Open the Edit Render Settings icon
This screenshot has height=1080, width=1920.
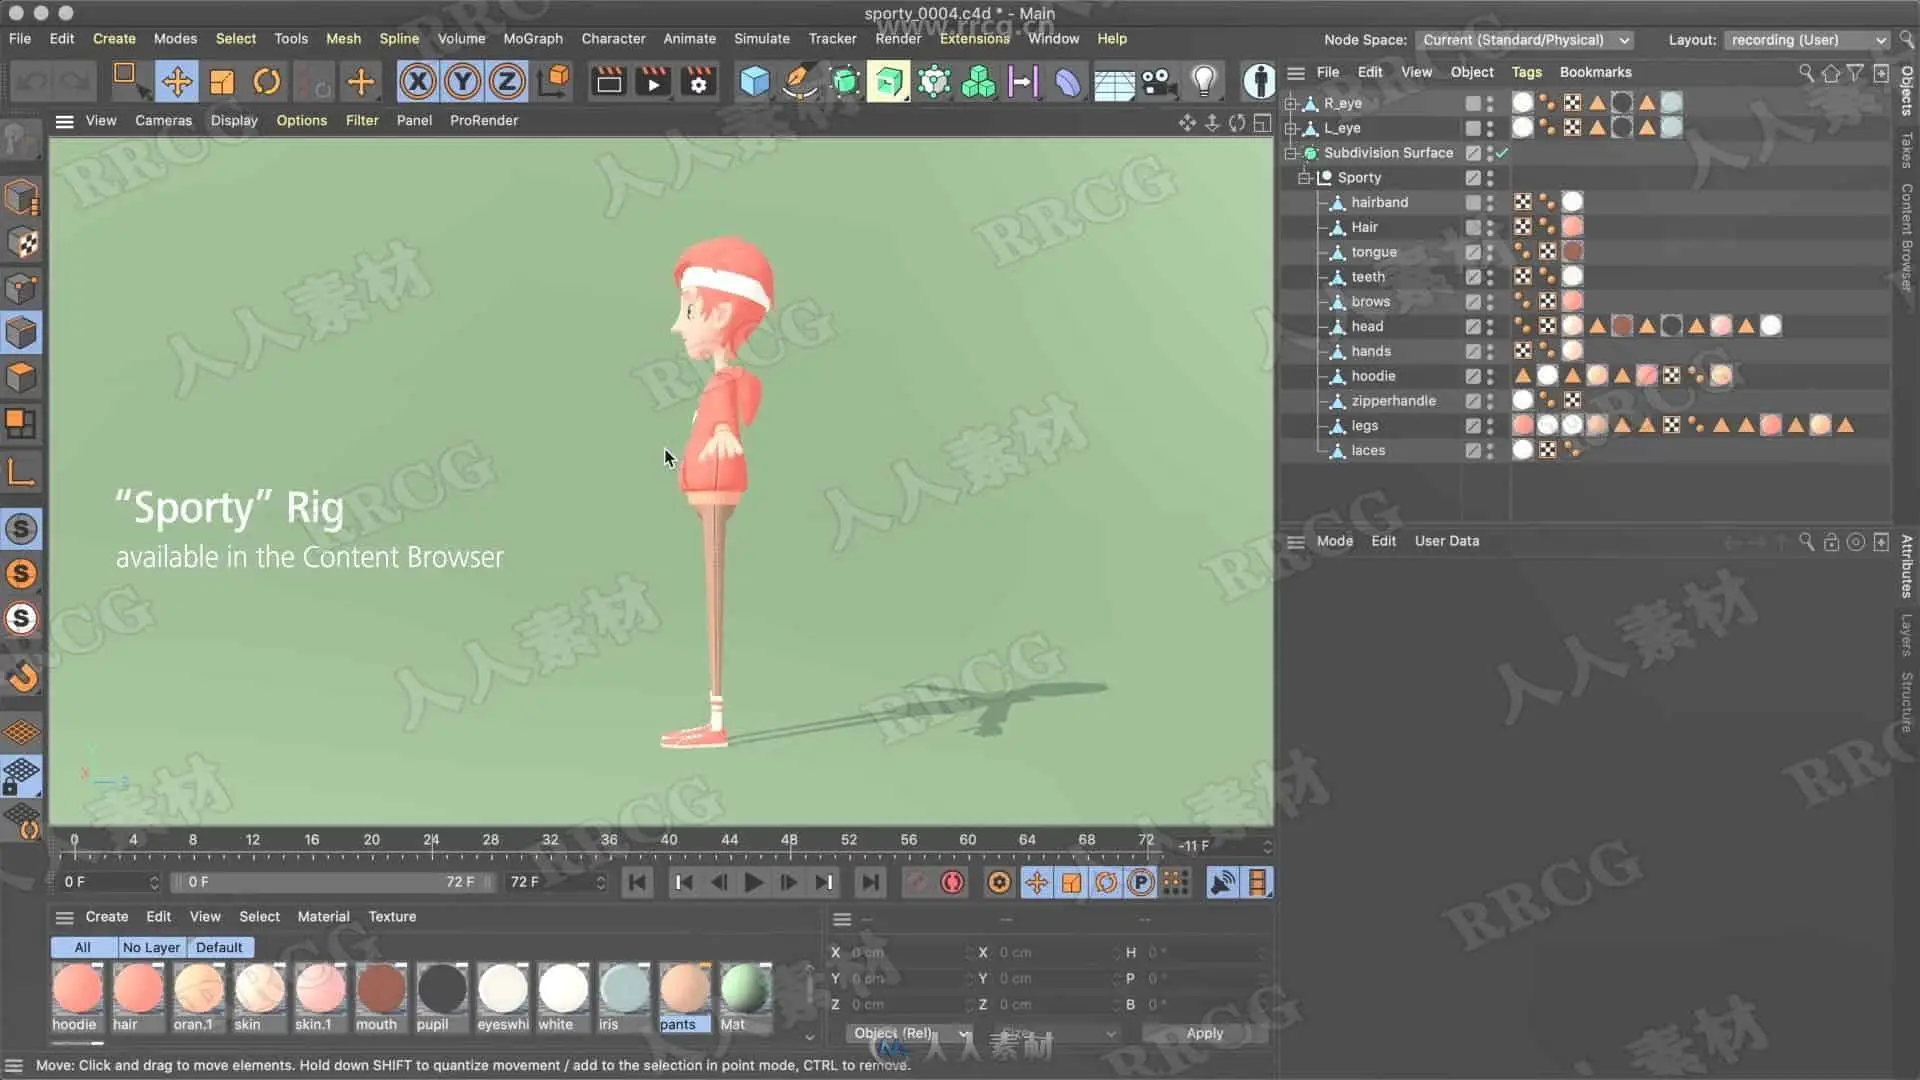tap(698, 81)
